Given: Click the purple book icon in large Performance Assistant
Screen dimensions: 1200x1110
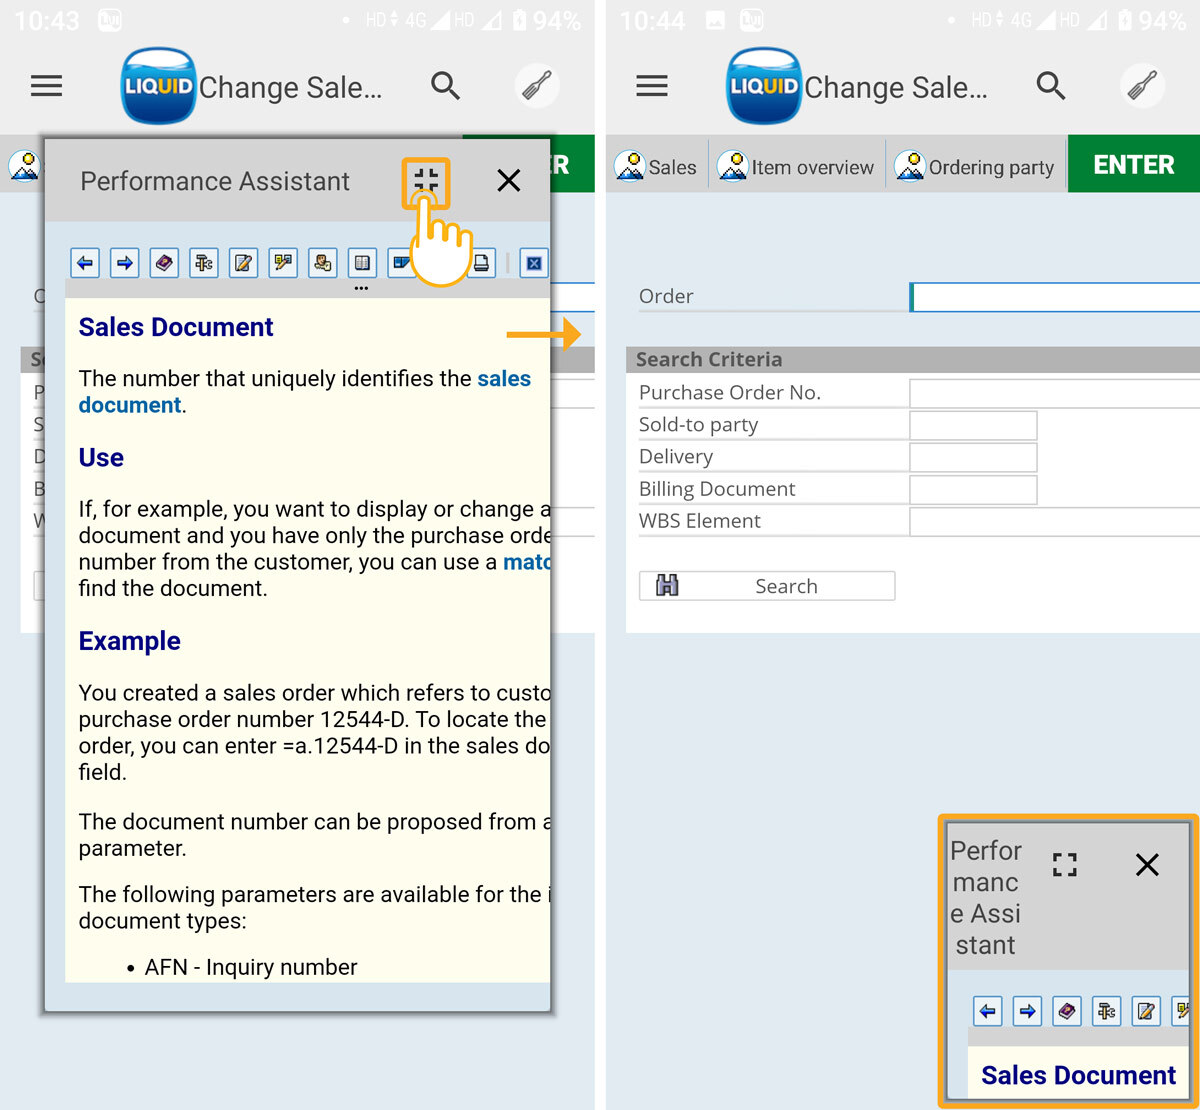Looking at the screenshot, I should tap(164, 263).
